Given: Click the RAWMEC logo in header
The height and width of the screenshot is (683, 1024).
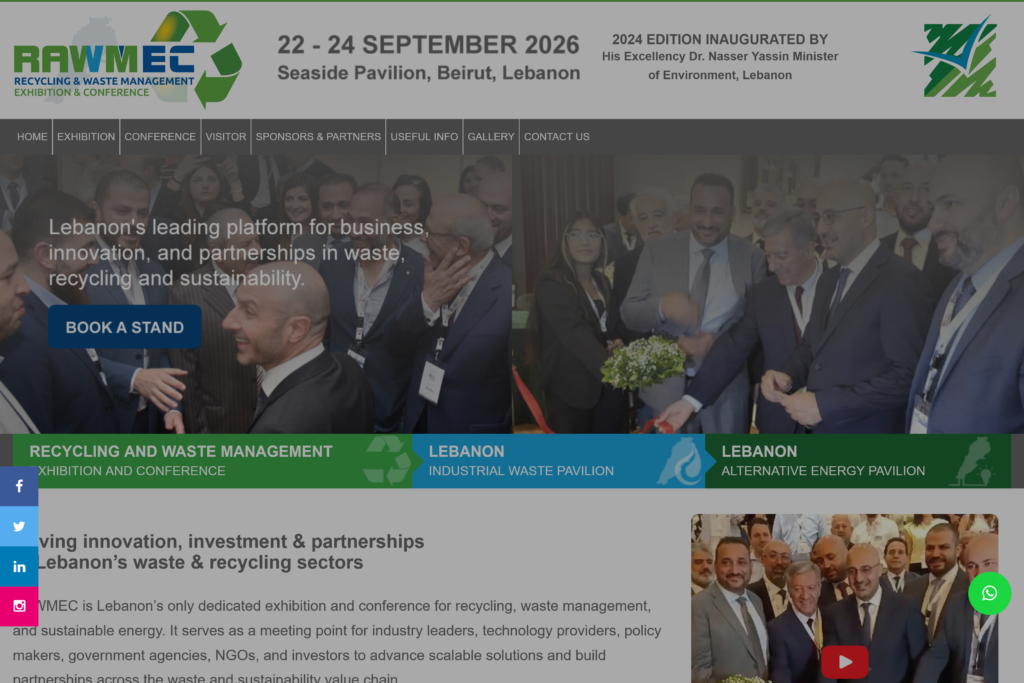Looking at the screenshot, I should click(x=128, y=59).
